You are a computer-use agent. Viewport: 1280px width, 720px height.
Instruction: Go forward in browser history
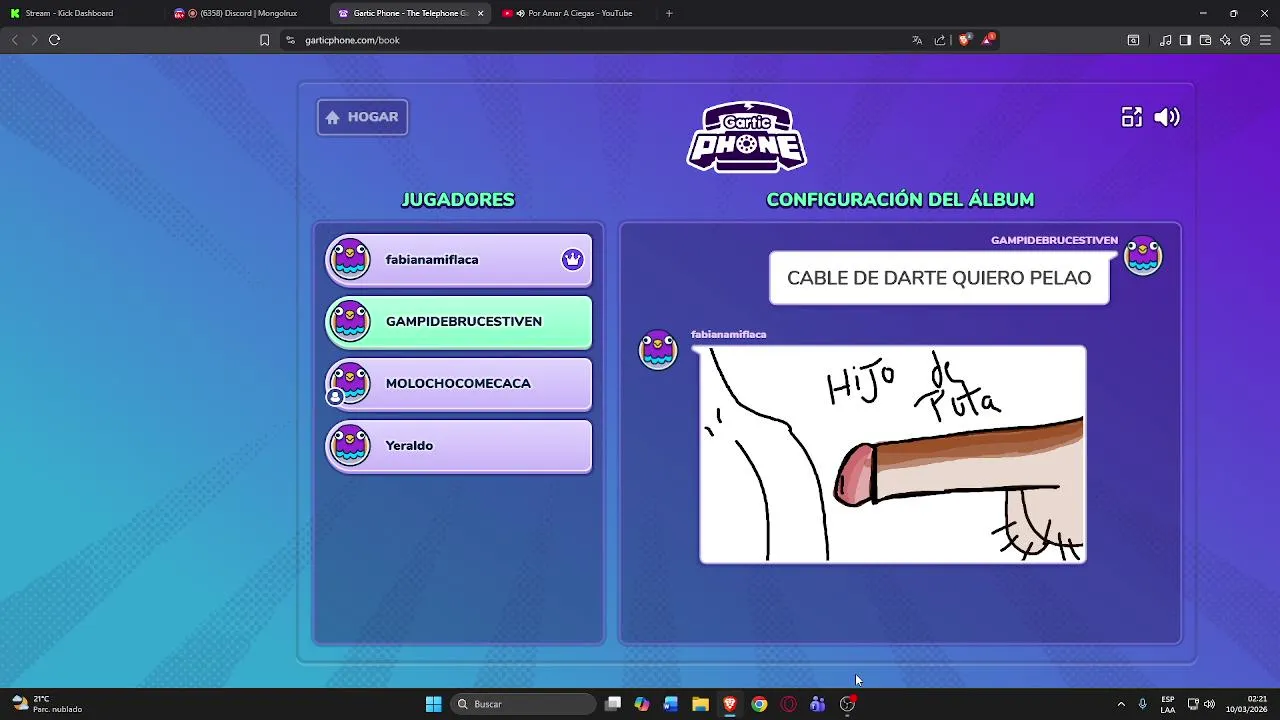34,40
